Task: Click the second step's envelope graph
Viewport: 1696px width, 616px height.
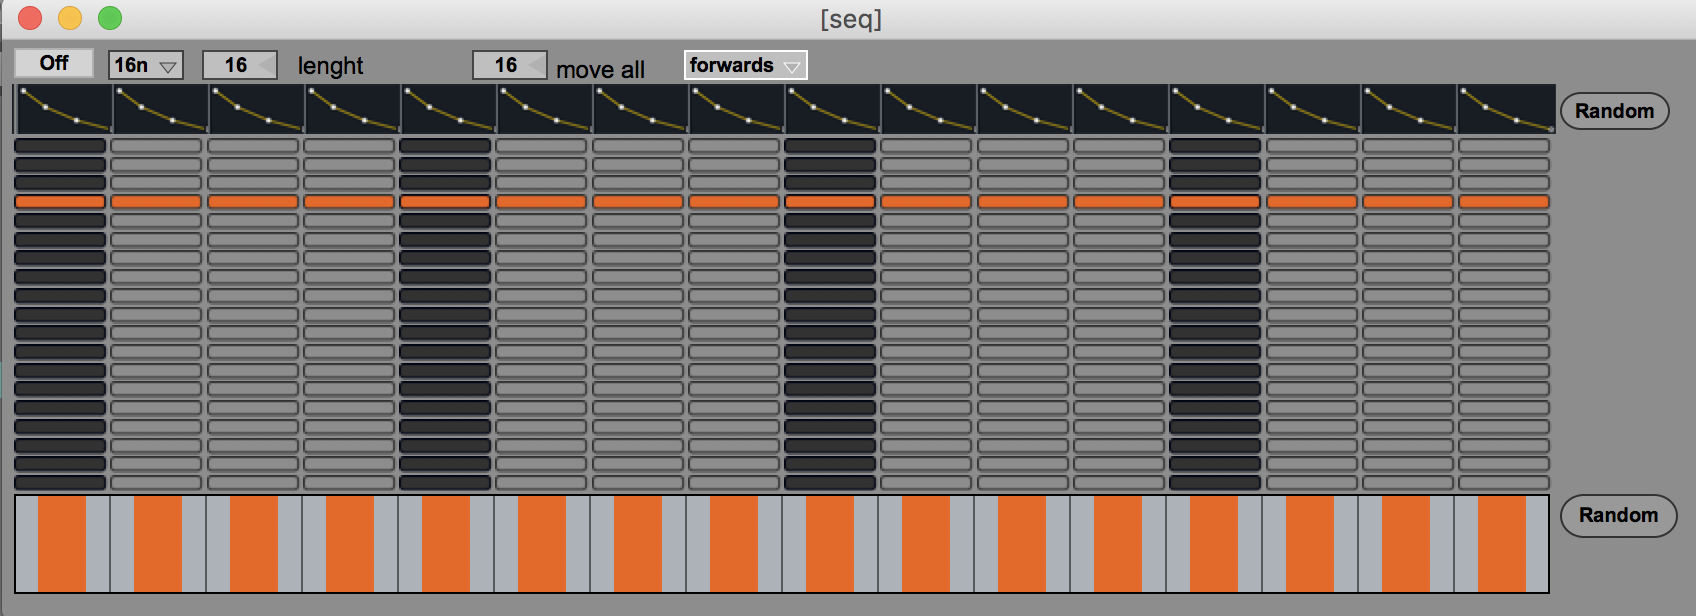Action: (160, 109)
